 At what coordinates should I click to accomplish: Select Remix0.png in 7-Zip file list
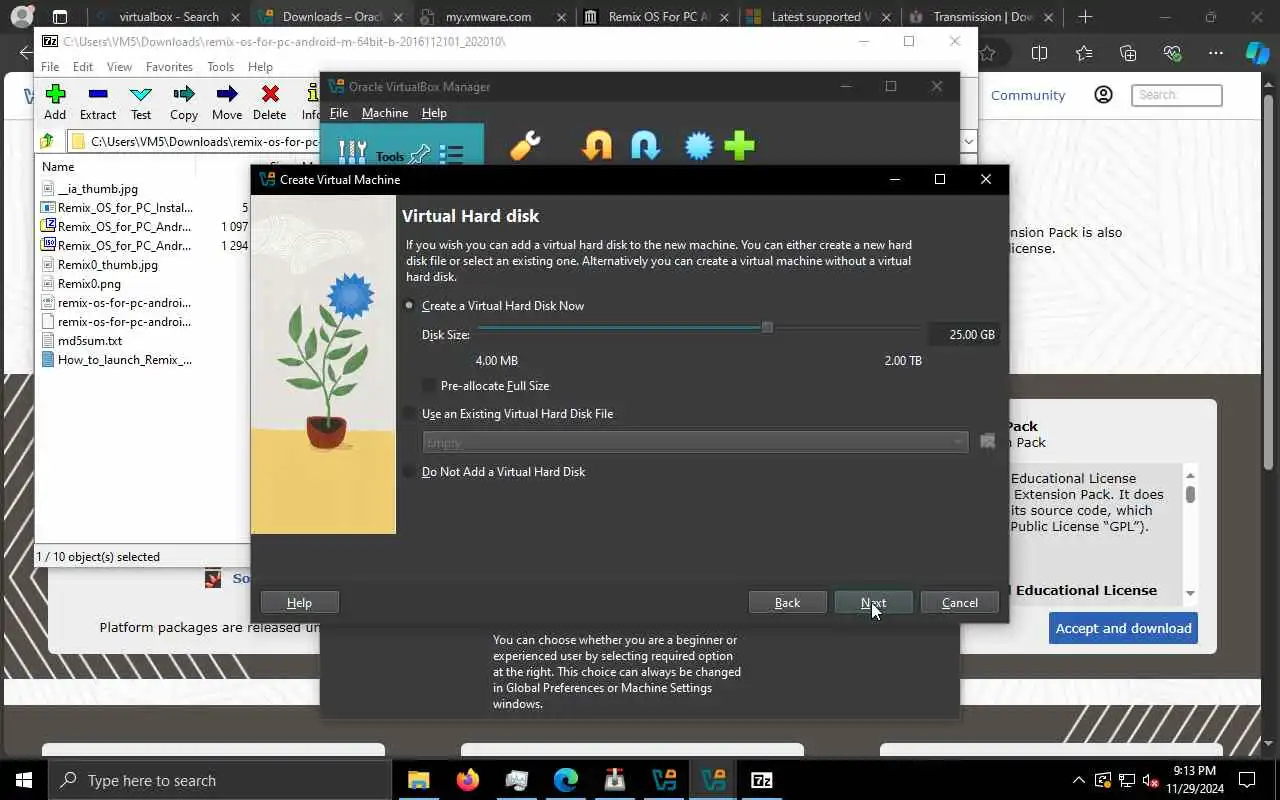tap(89, 284)
